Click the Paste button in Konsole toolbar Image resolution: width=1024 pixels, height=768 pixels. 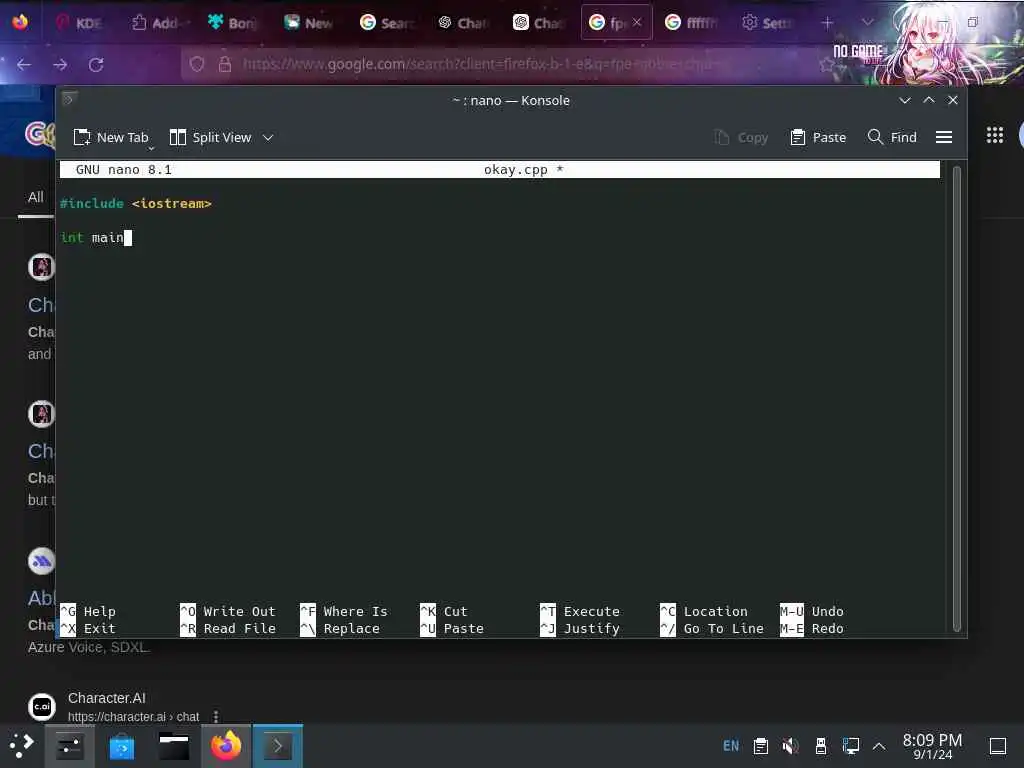[818, 137]
